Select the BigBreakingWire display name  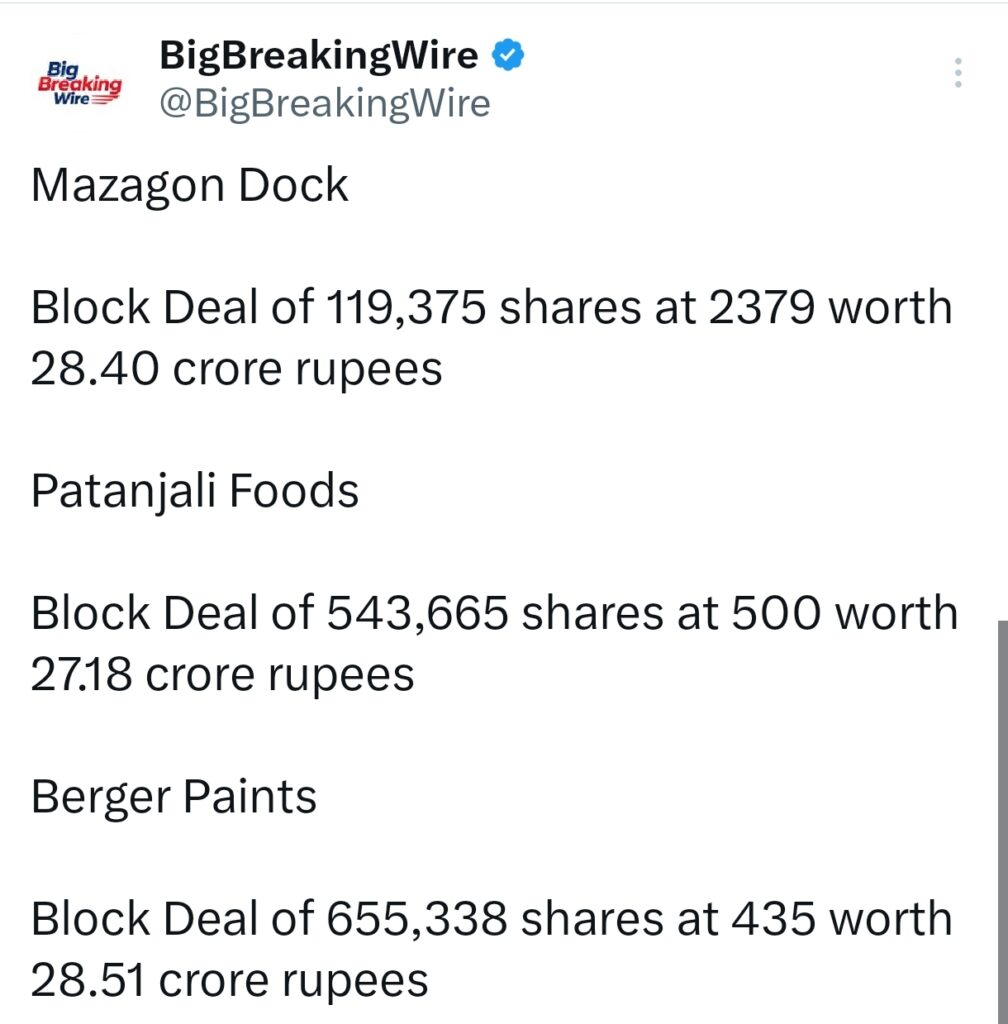[318, 55]
